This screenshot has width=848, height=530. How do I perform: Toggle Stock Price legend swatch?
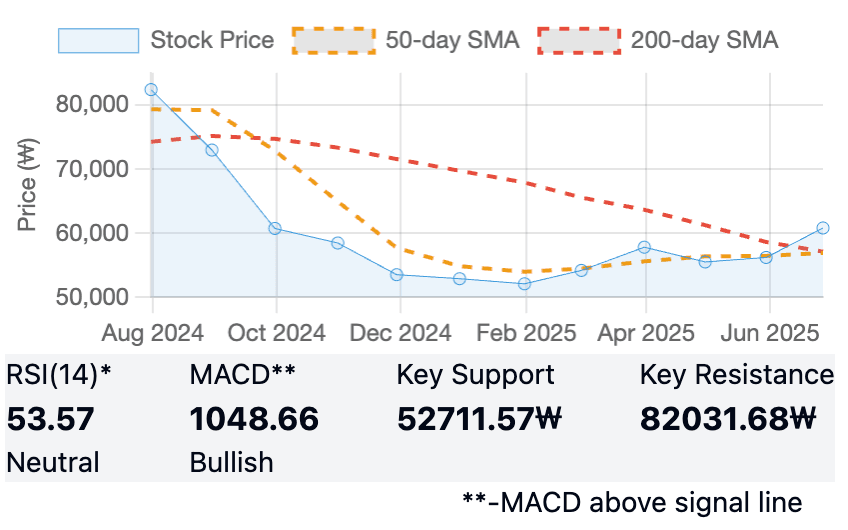(98, 40)
